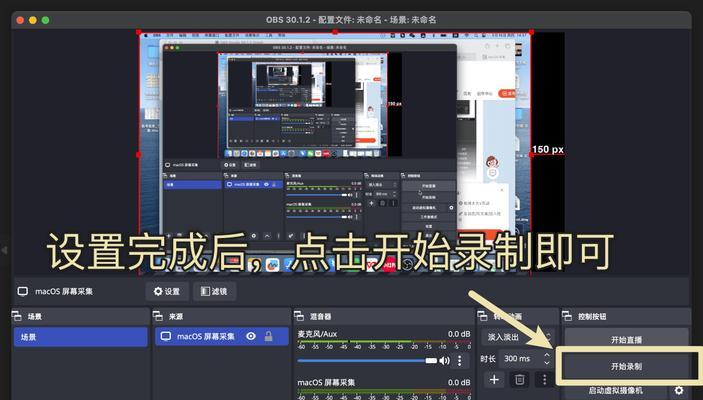
Task: Click the monitor icon in the source row
Action: pos(166,336)
